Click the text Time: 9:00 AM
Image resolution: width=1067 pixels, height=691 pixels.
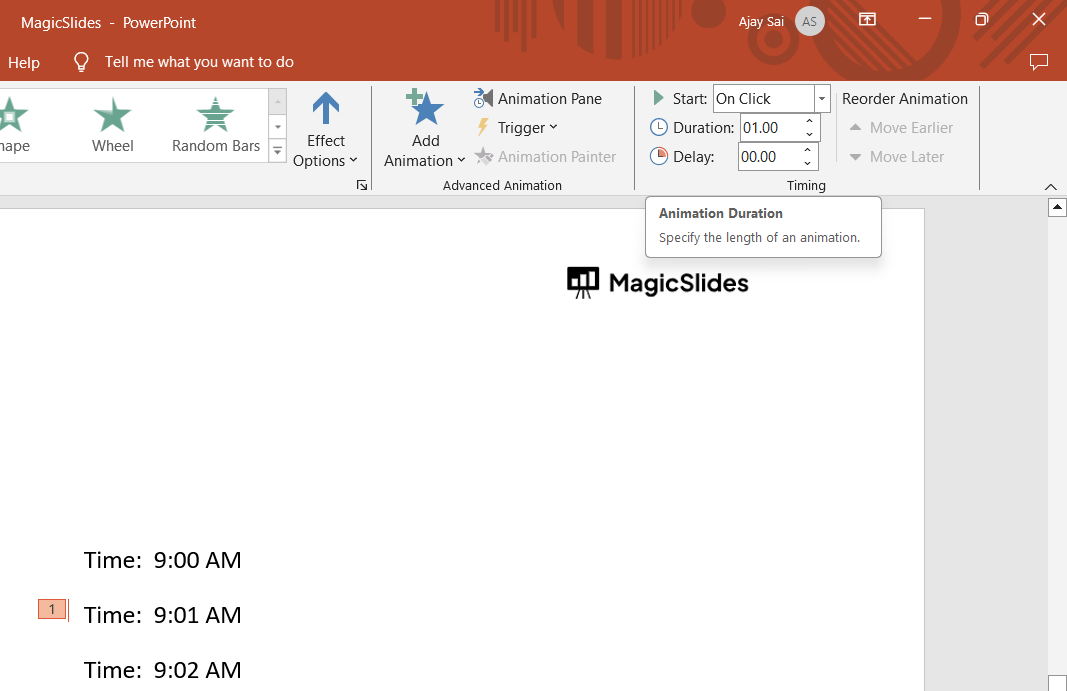pos(163,560)
